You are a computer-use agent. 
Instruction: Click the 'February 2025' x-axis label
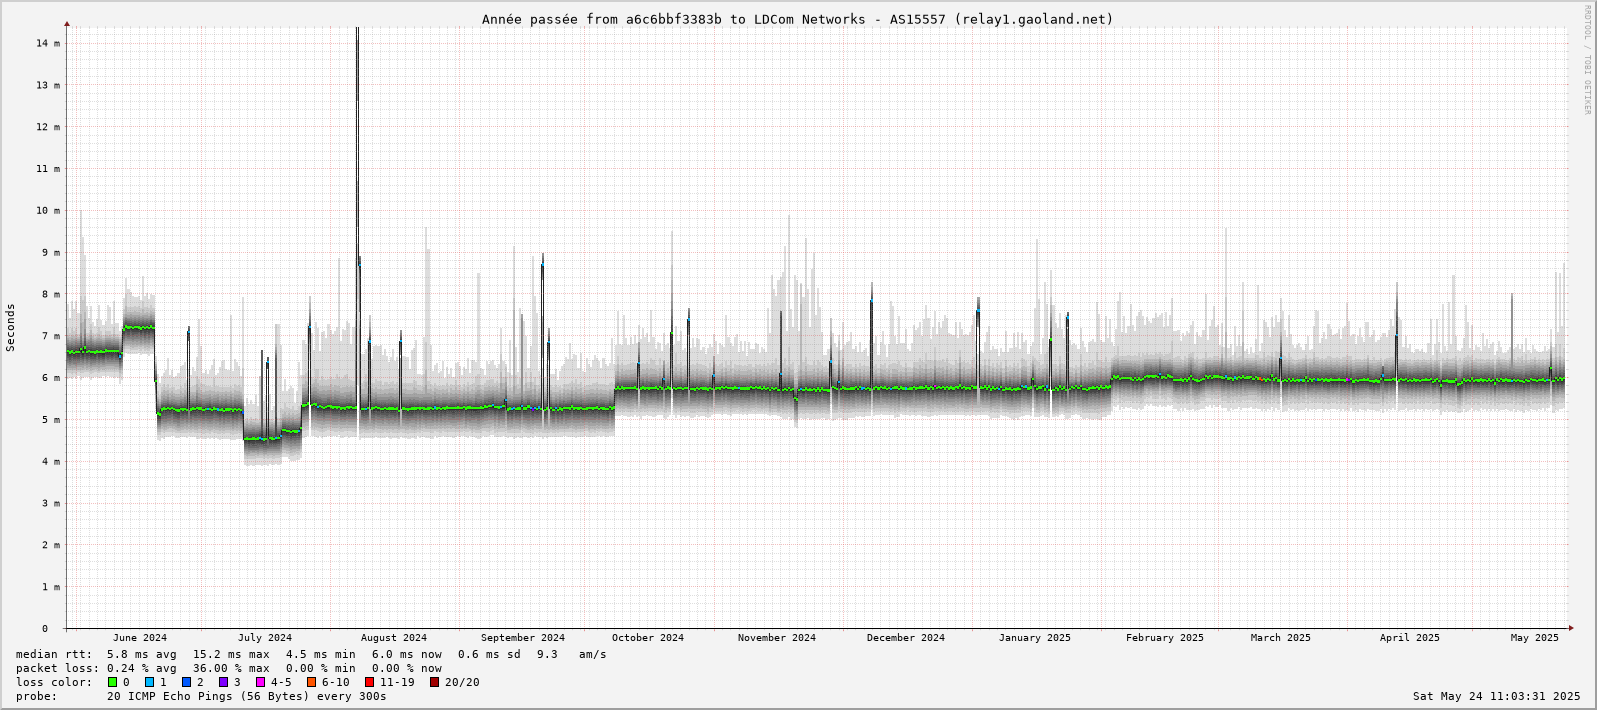(x=1165, y=638)
